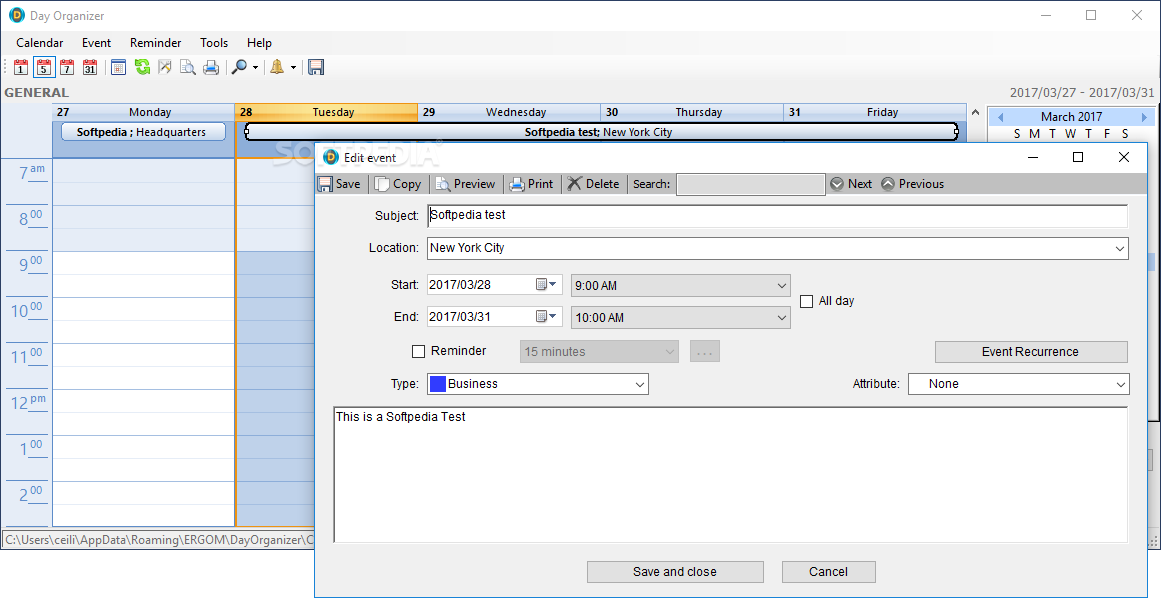
Task: Click Print in Edit event toolbar
Action: pos(532,184)
